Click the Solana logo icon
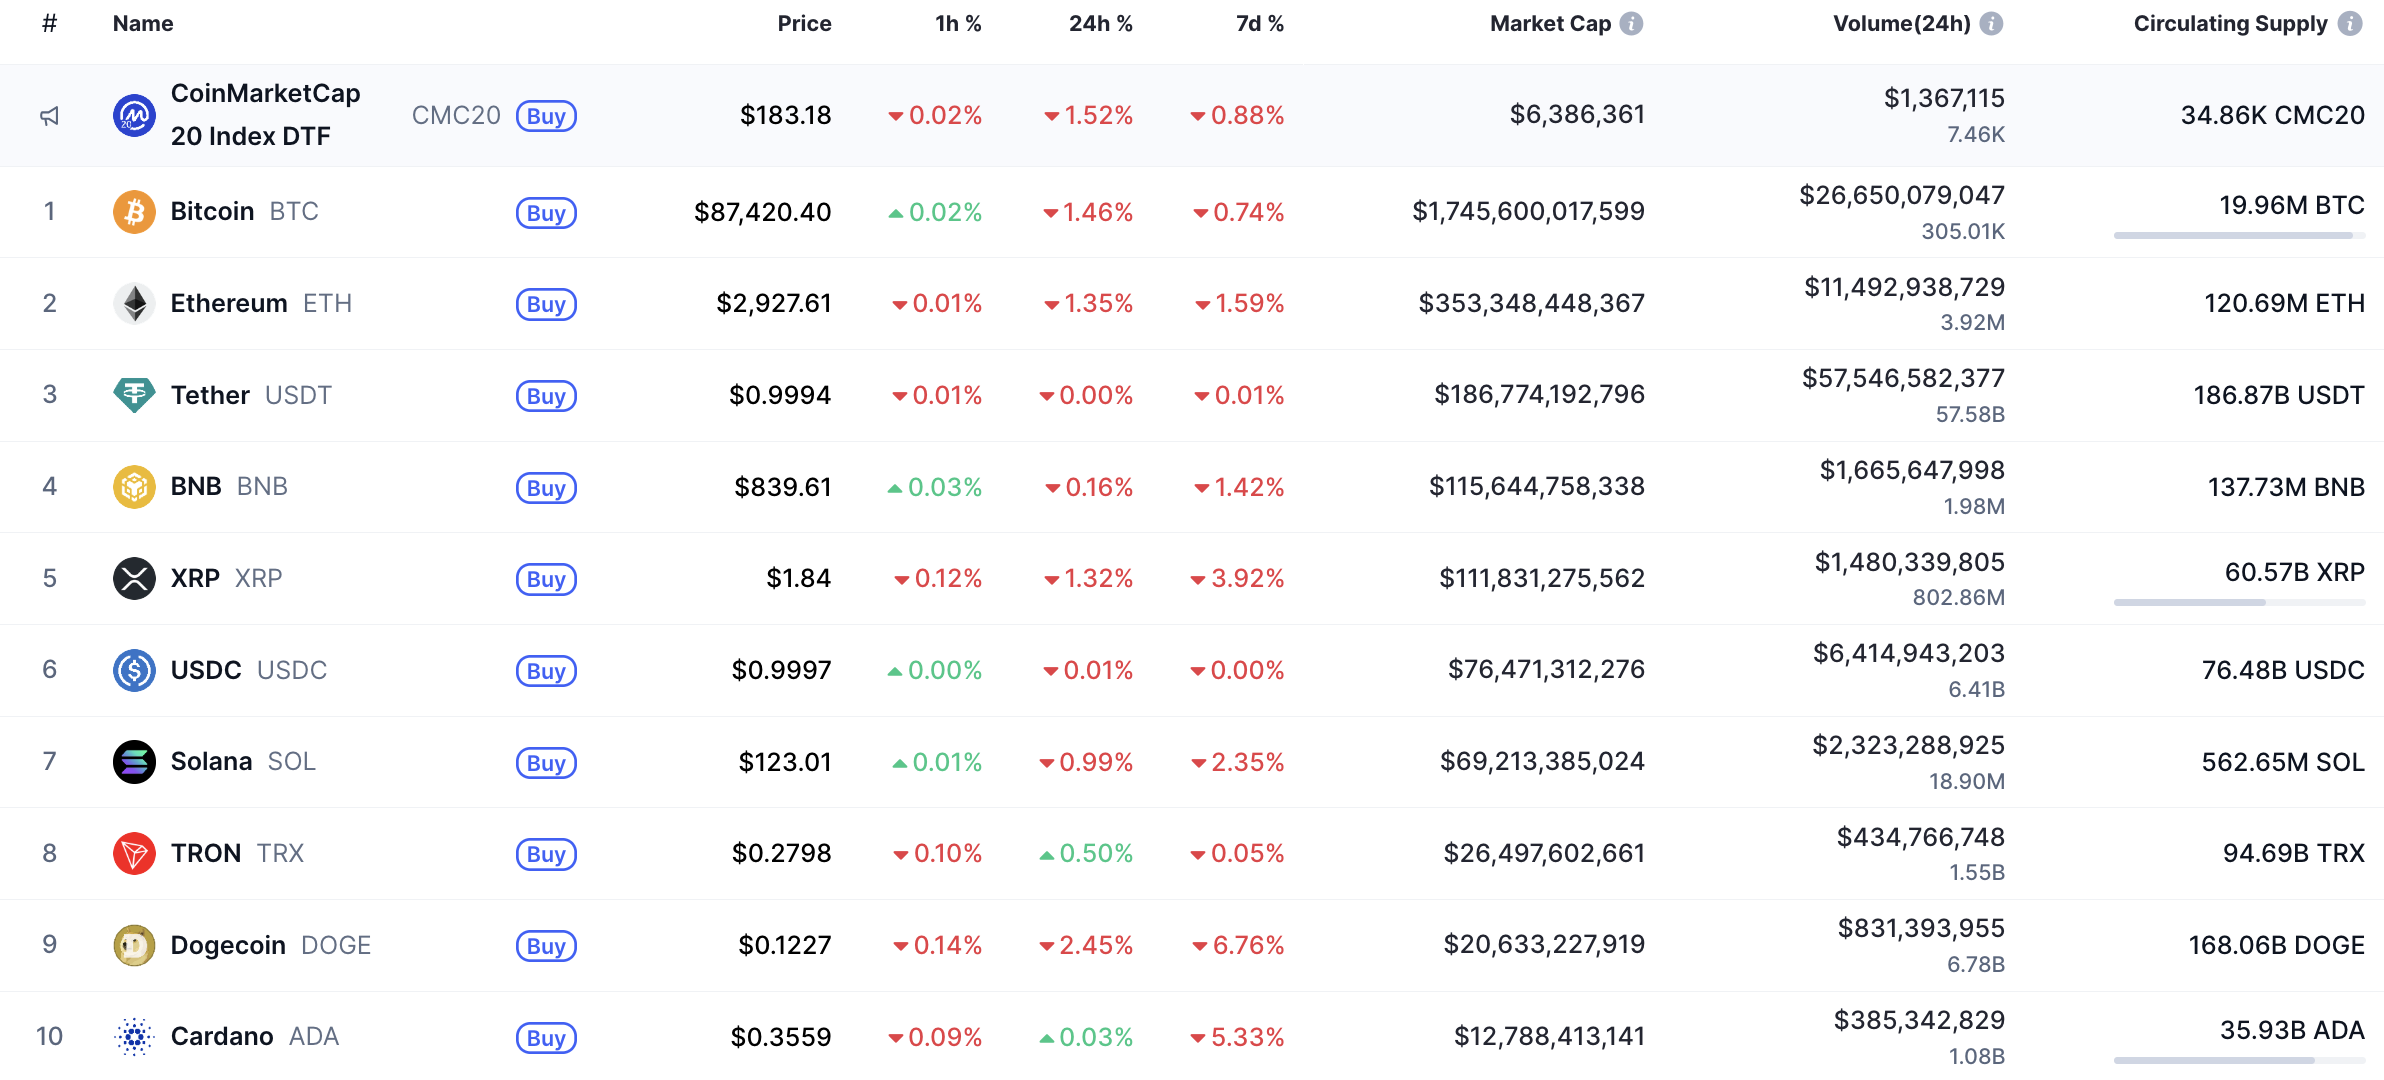Screen dimensions: 2384x1080 134,762
